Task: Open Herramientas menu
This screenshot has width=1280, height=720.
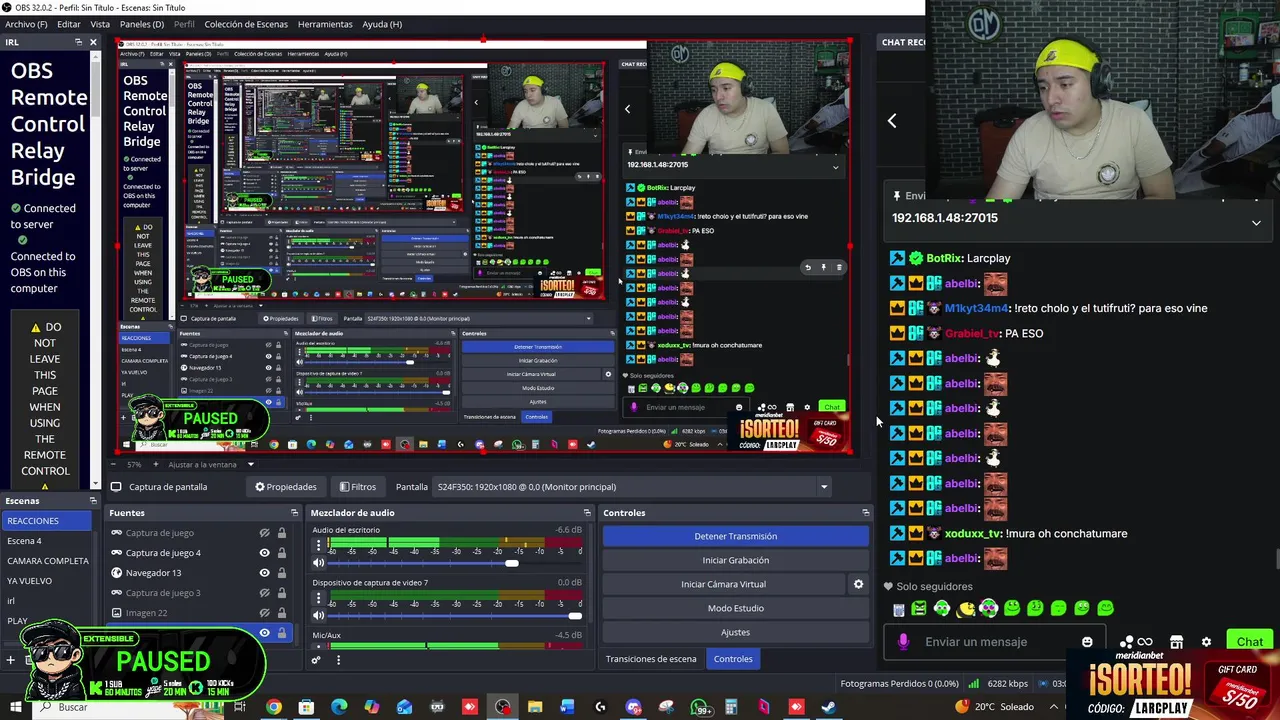Action: [325, 24]
